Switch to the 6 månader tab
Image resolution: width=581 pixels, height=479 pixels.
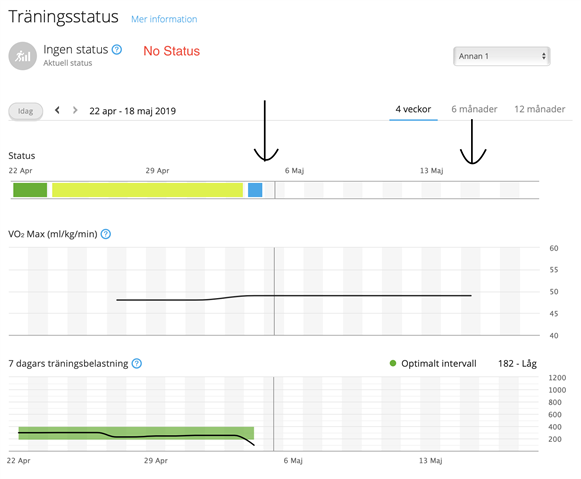pos(474,109)
